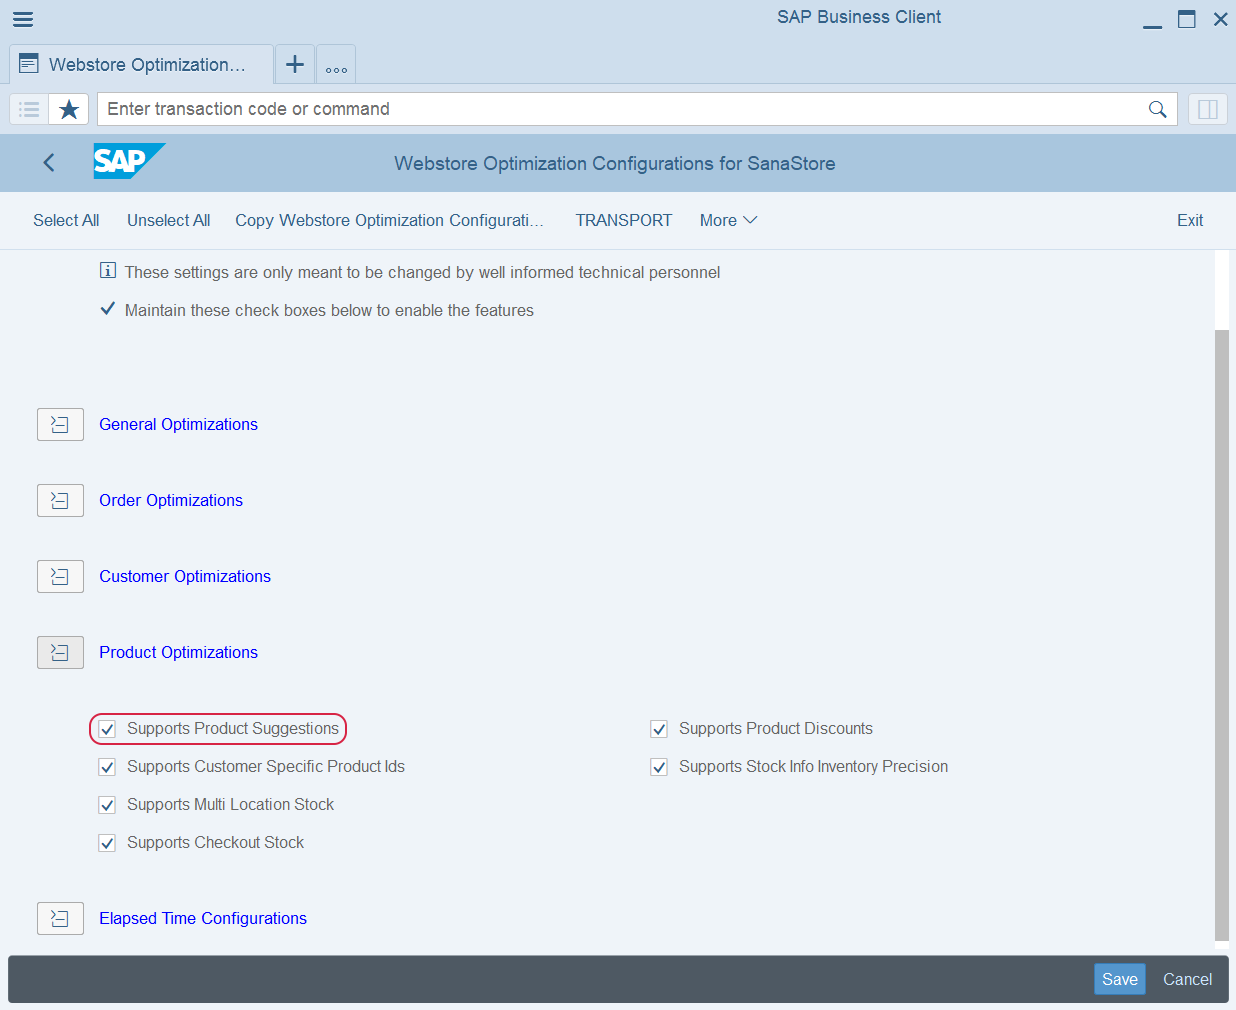Click the vertical scrollbar thumb

point(1221,635)
